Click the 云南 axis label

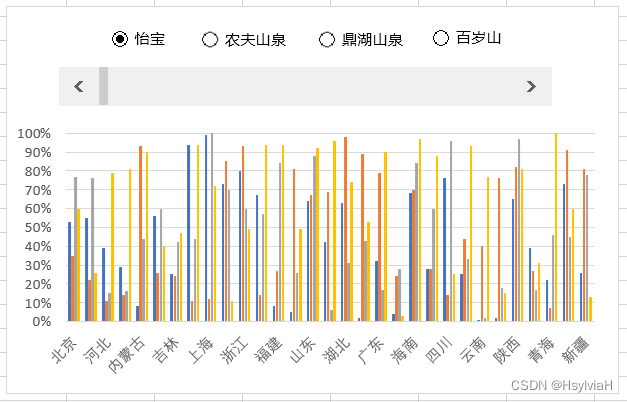(x=473, y=350)
